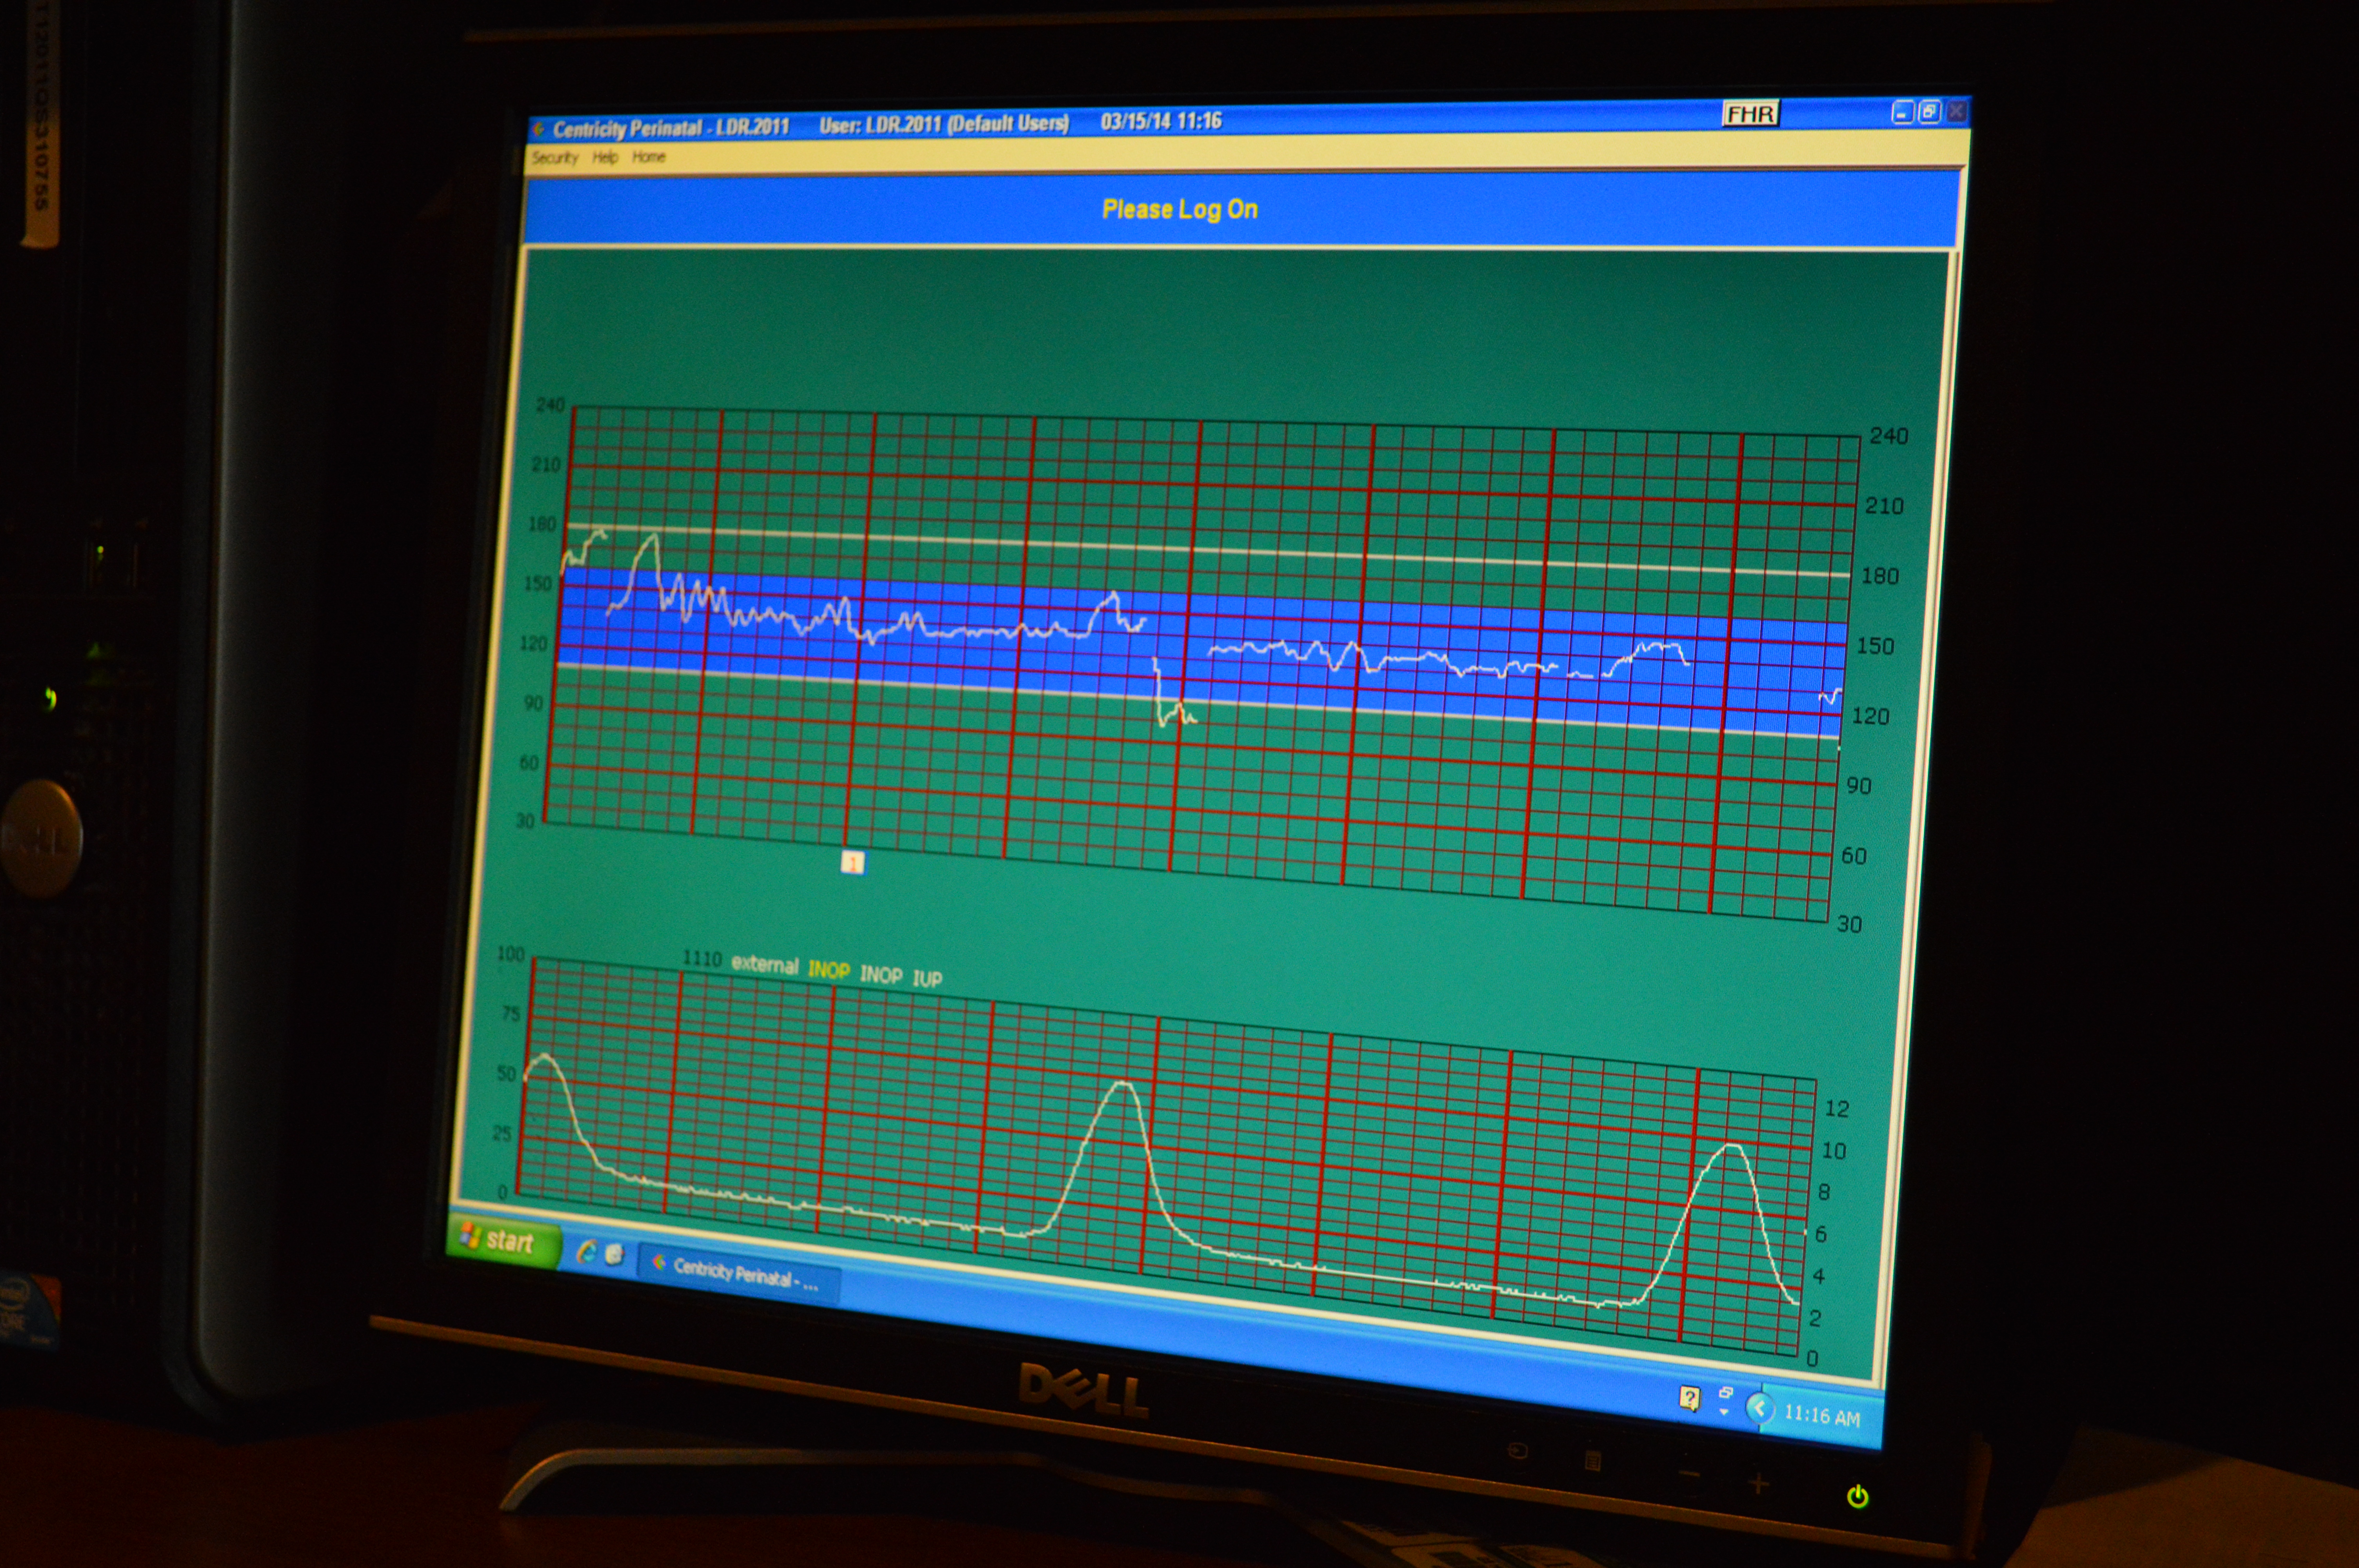The width and height of the screenshot is (2359, 1568).
Task: Click the yellow INOP status label
Action: [x=829, y=970]
